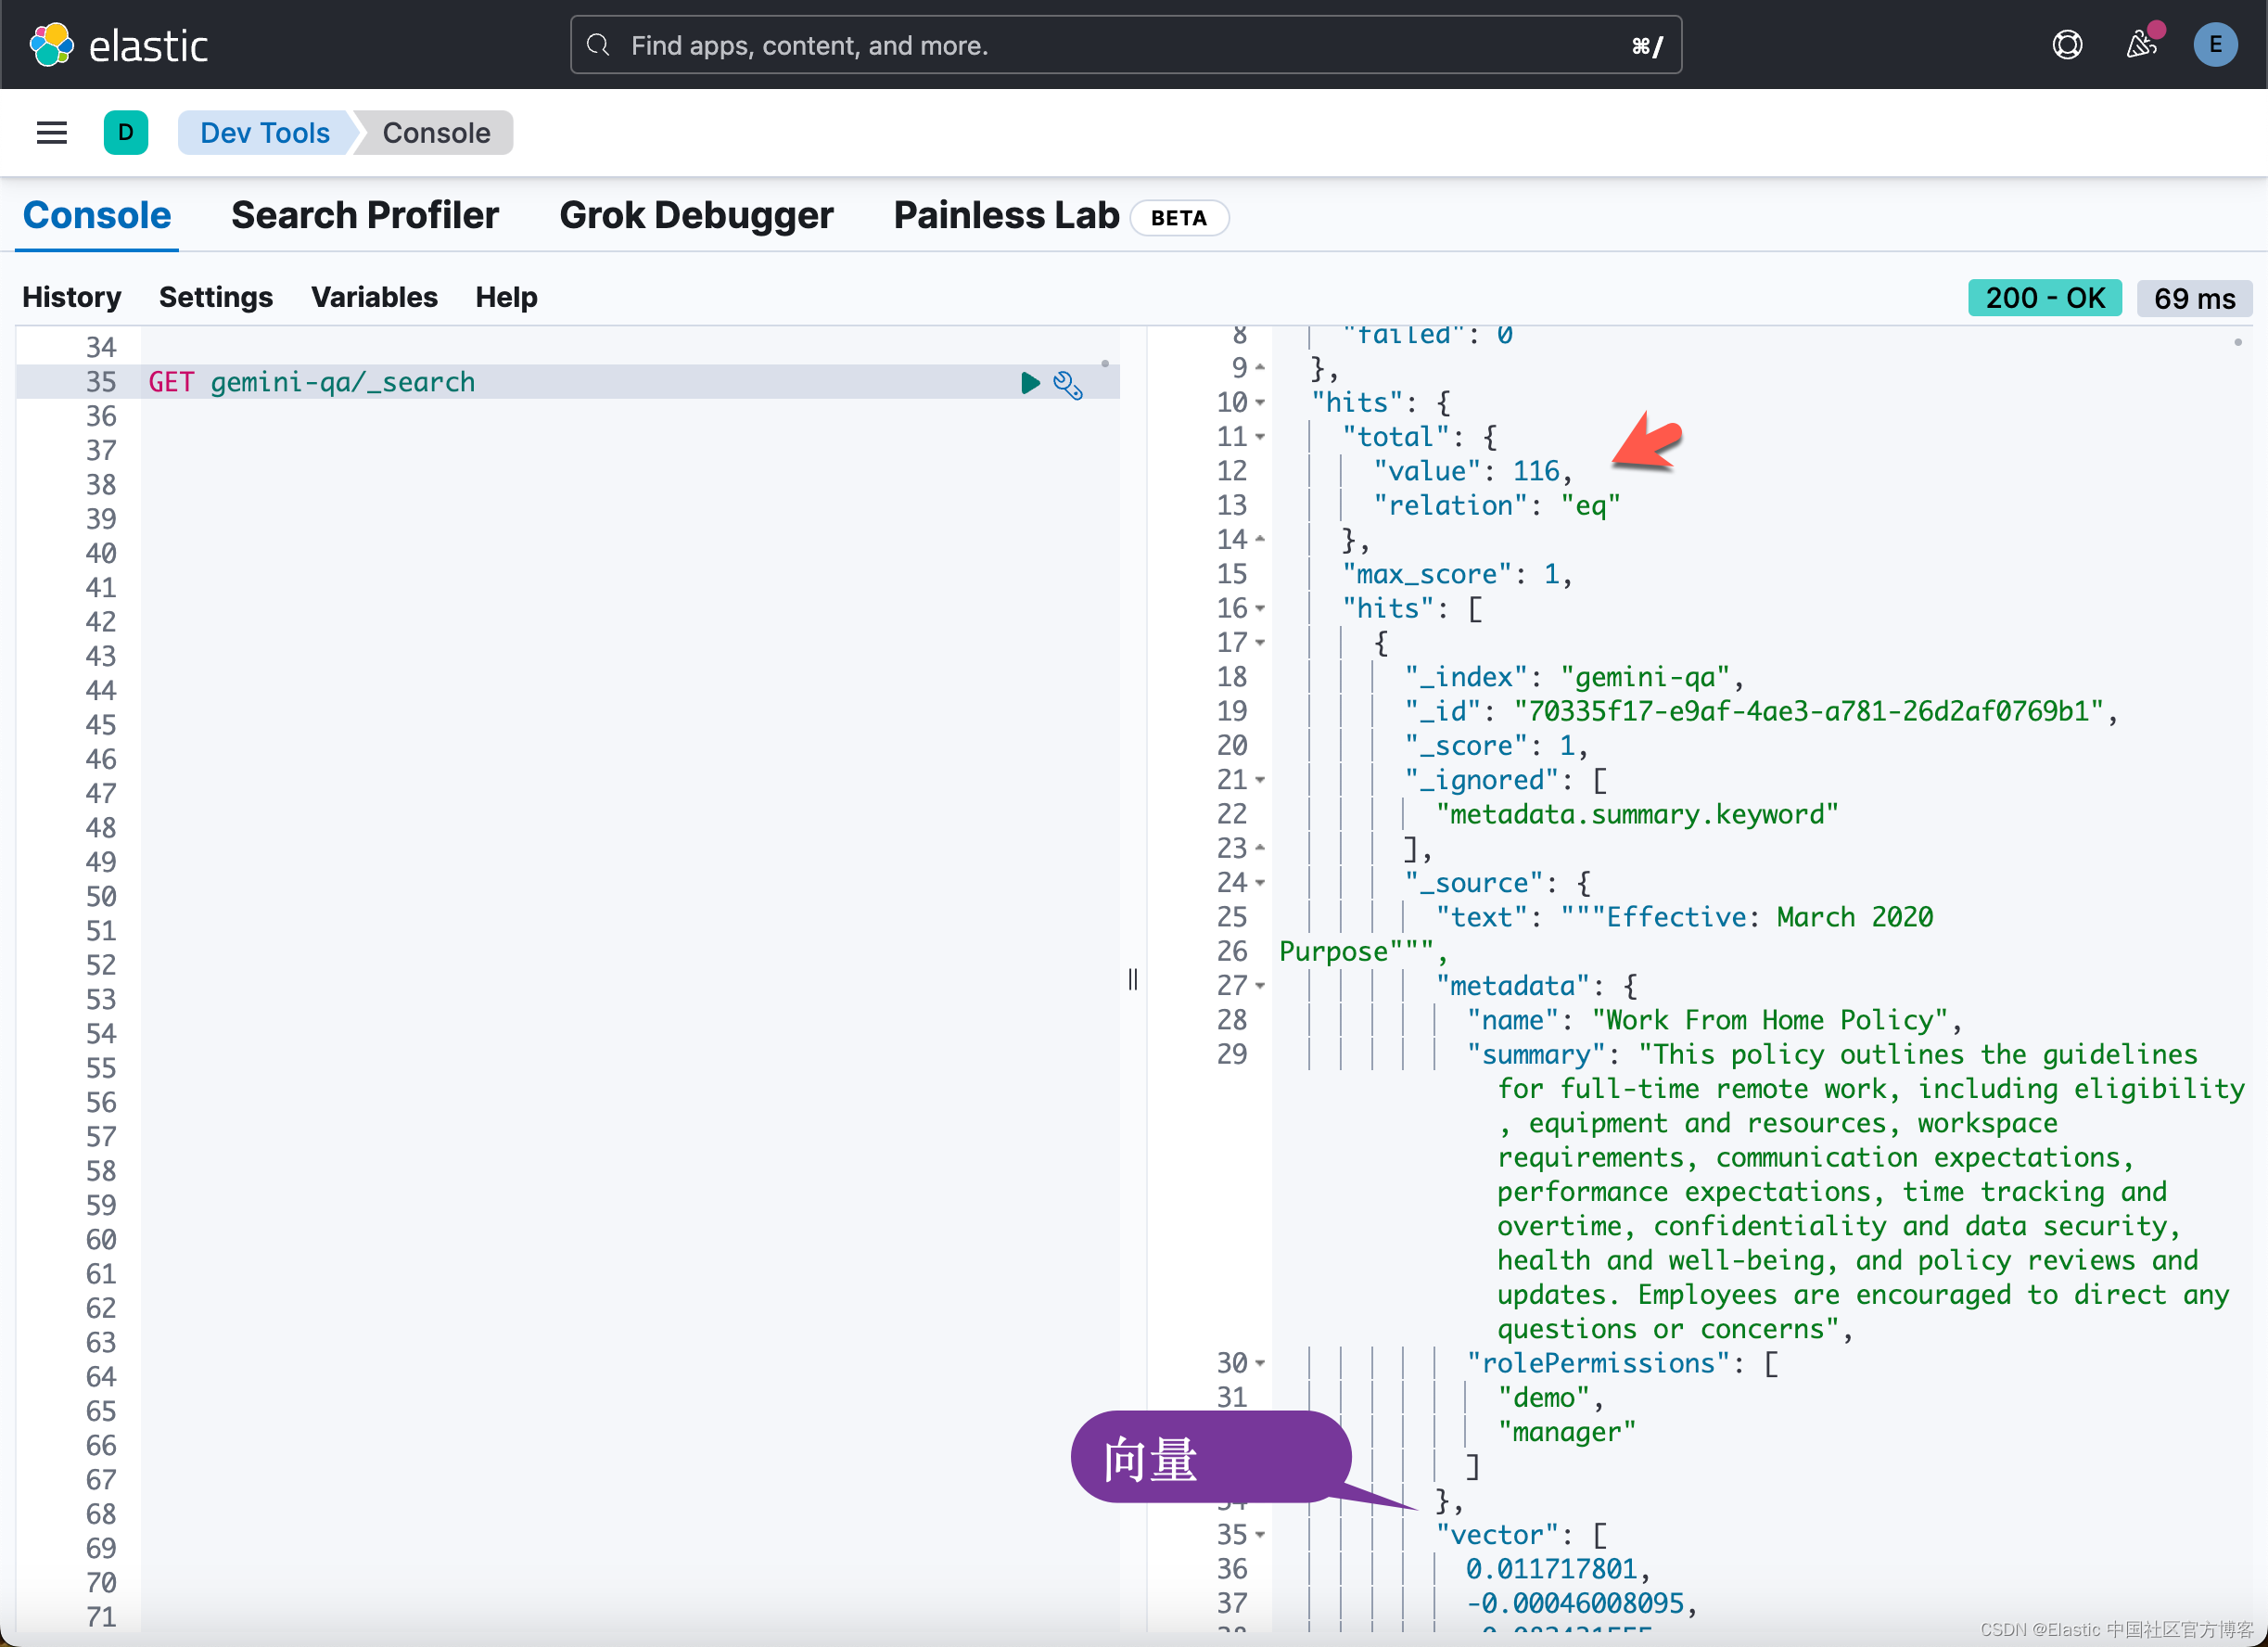Click the BETA badge
Image resolution: width=2268 pixels, height=1647 pixels.
[1179, 218]
